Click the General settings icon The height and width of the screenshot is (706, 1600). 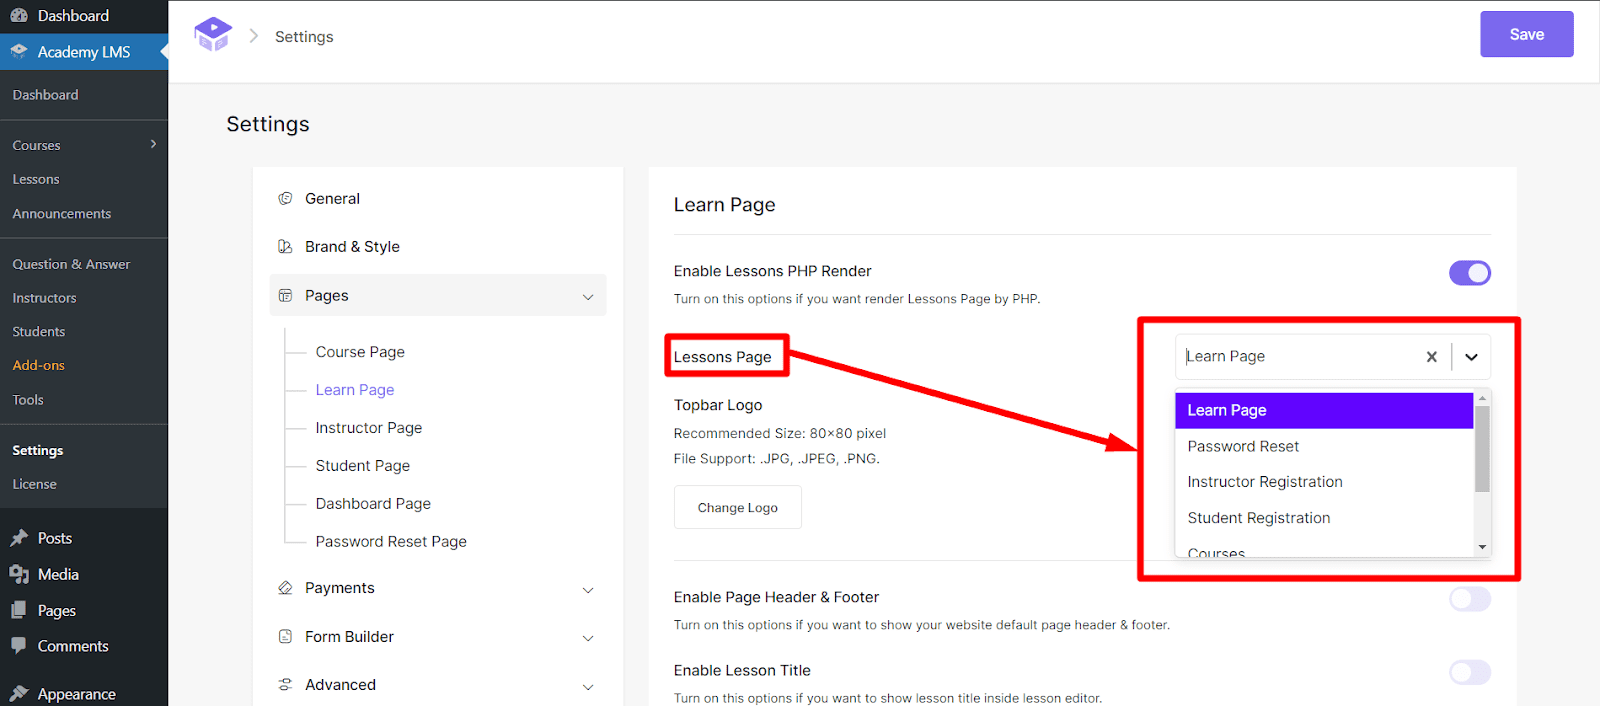[285, 198]
